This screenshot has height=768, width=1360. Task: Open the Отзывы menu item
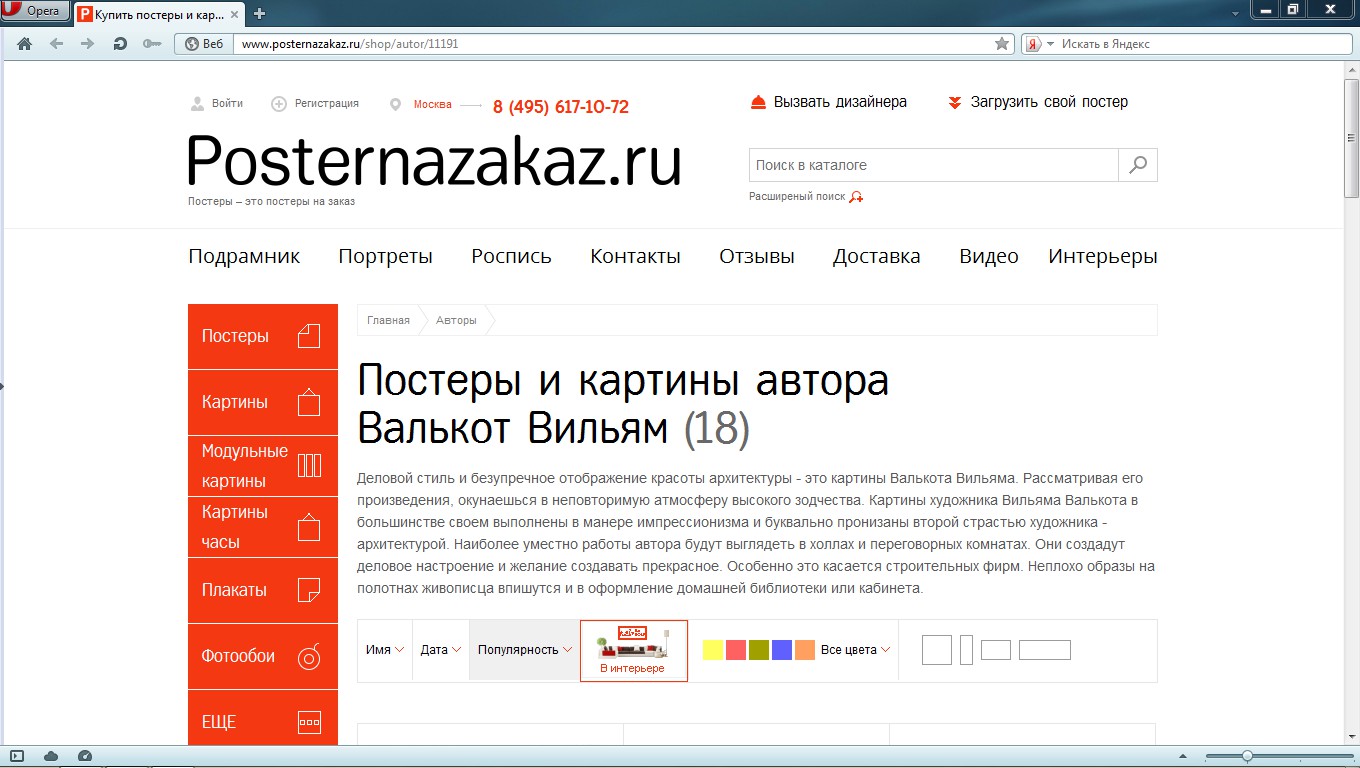point(757,256)
